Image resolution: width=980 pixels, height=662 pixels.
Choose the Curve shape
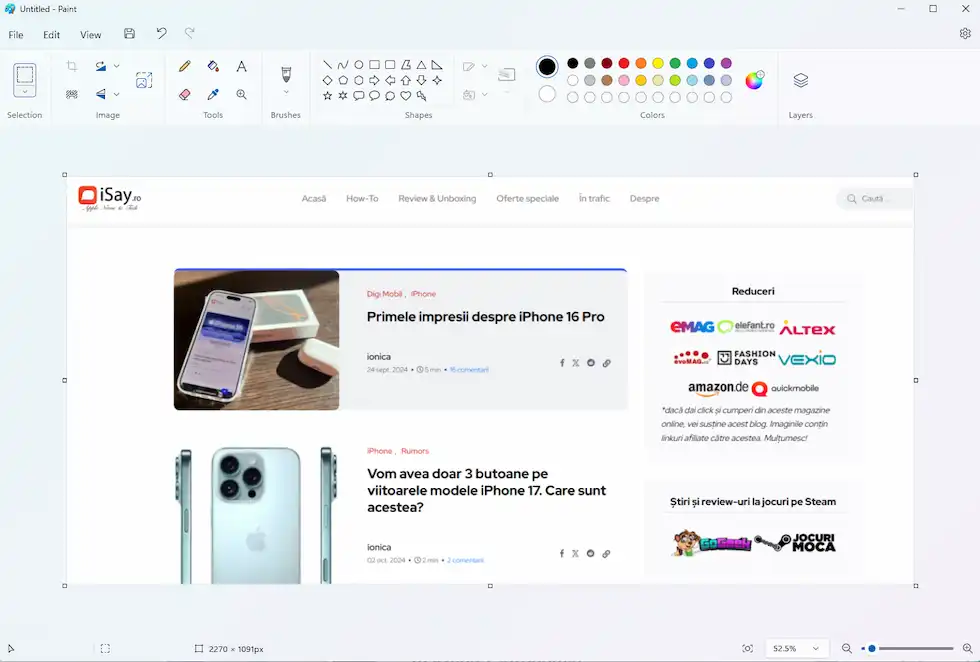[343, 64]
